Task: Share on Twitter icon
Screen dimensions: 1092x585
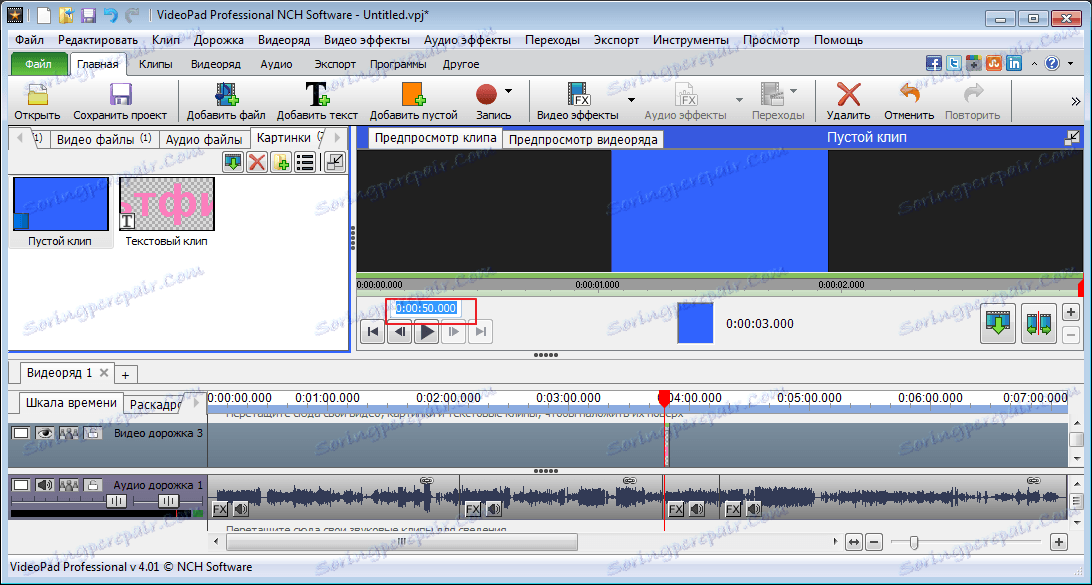Action: 954,63
